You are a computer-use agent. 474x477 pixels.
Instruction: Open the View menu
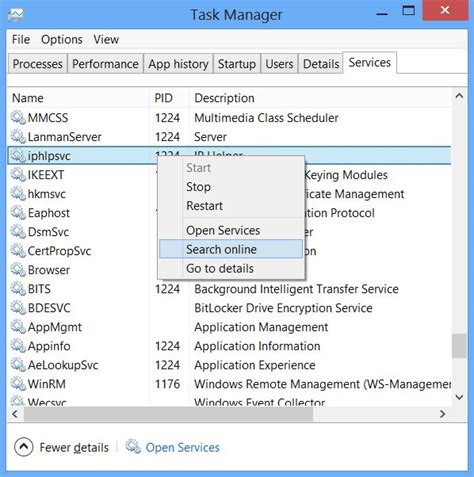[x=106, y=39]
